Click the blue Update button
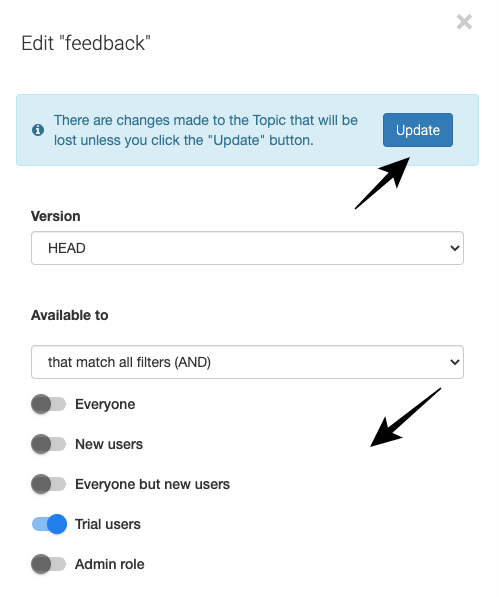 (x=418, y=130)
